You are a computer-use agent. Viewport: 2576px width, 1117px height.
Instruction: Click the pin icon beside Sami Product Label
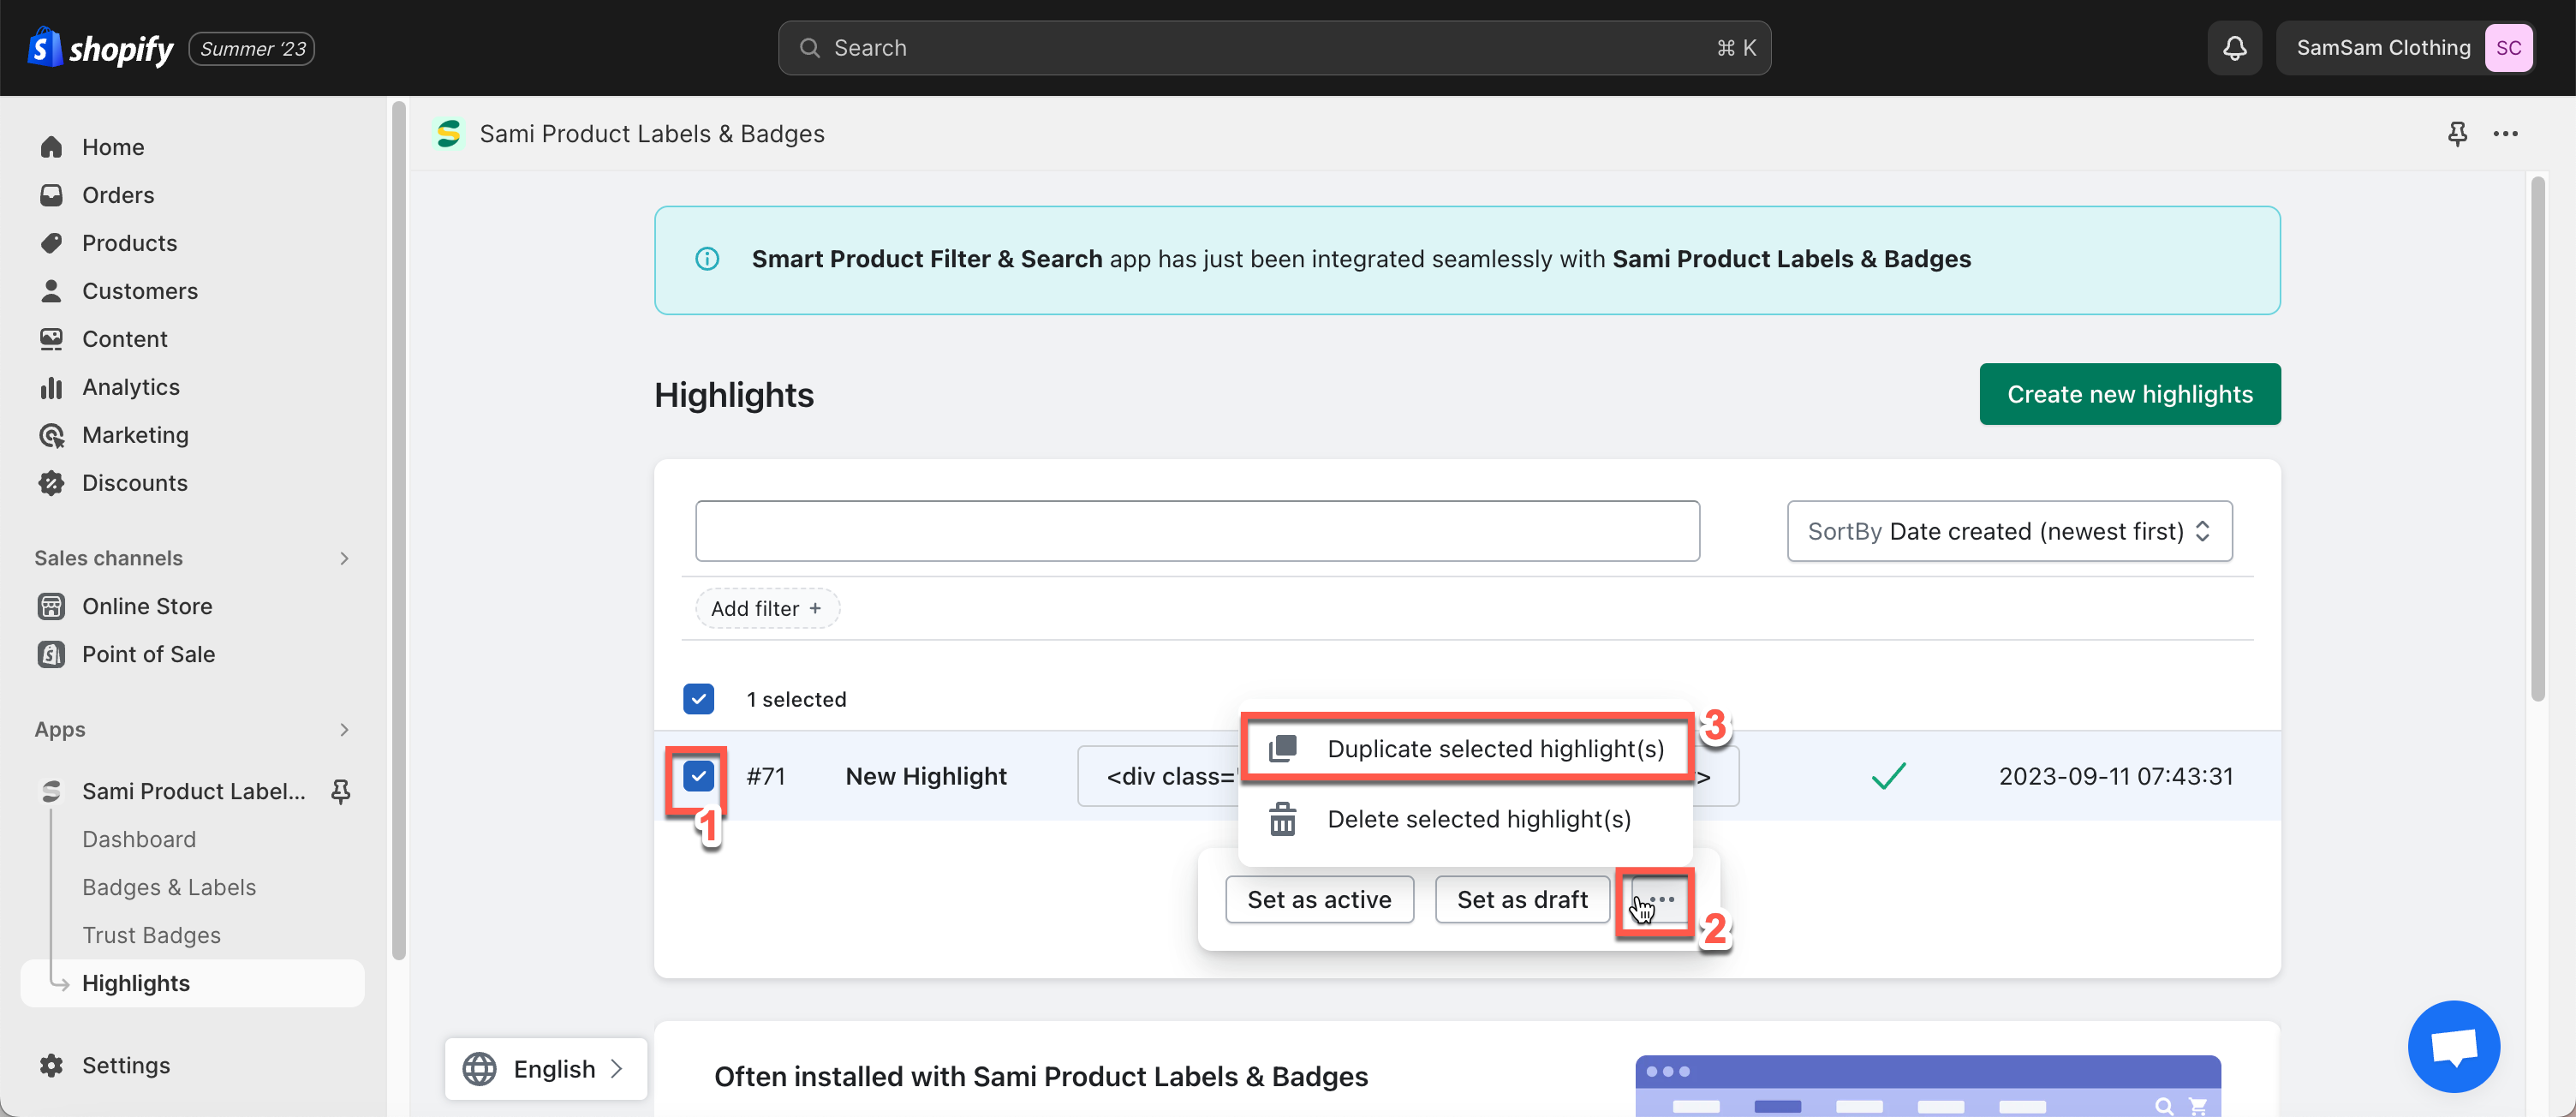[341, 791]
